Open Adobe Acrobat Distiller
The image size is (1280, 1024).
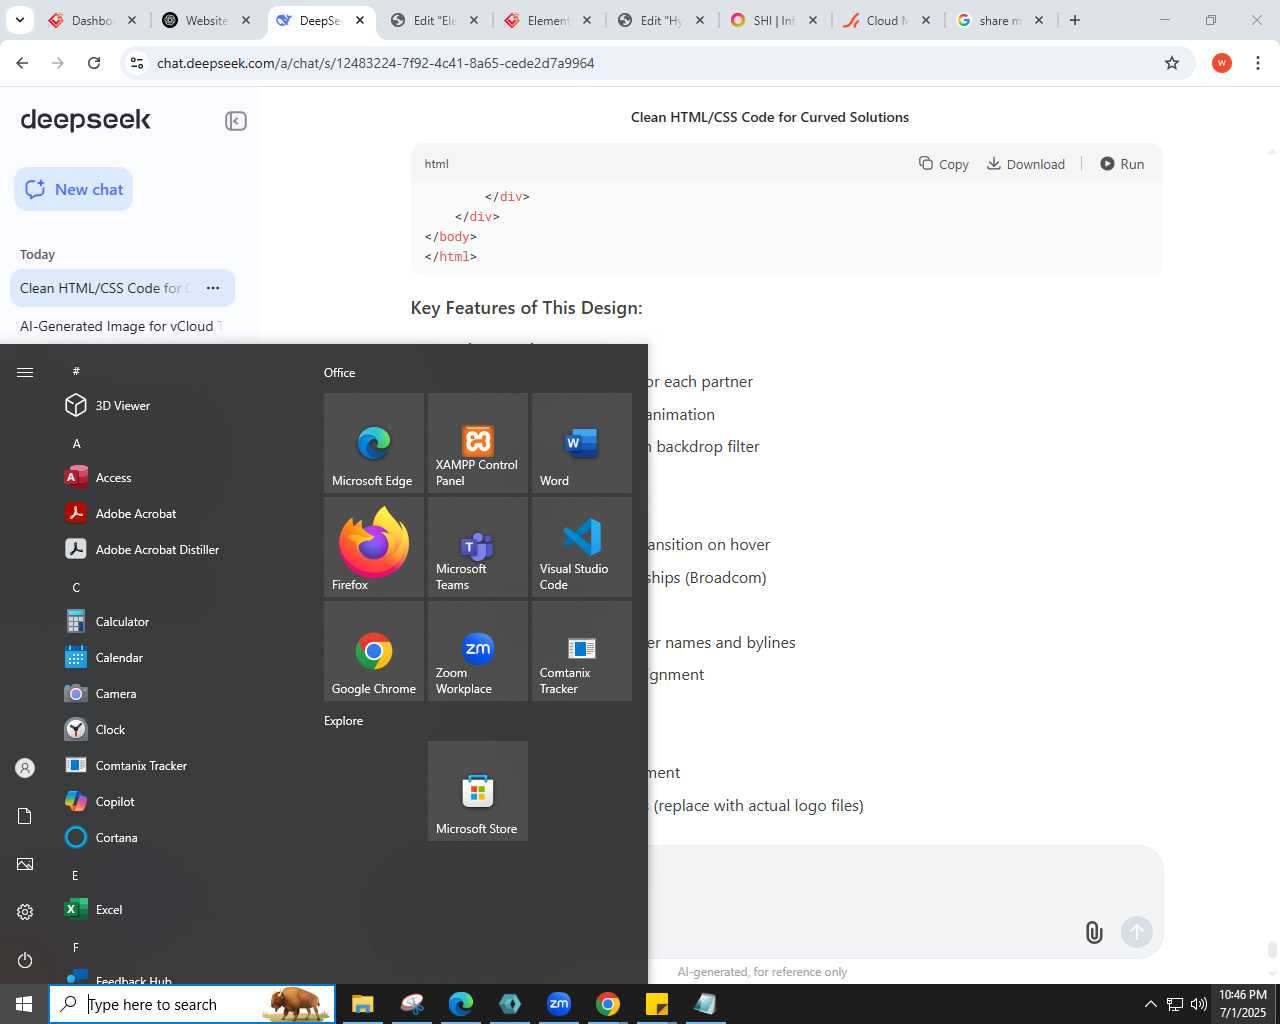click(180, 550)
